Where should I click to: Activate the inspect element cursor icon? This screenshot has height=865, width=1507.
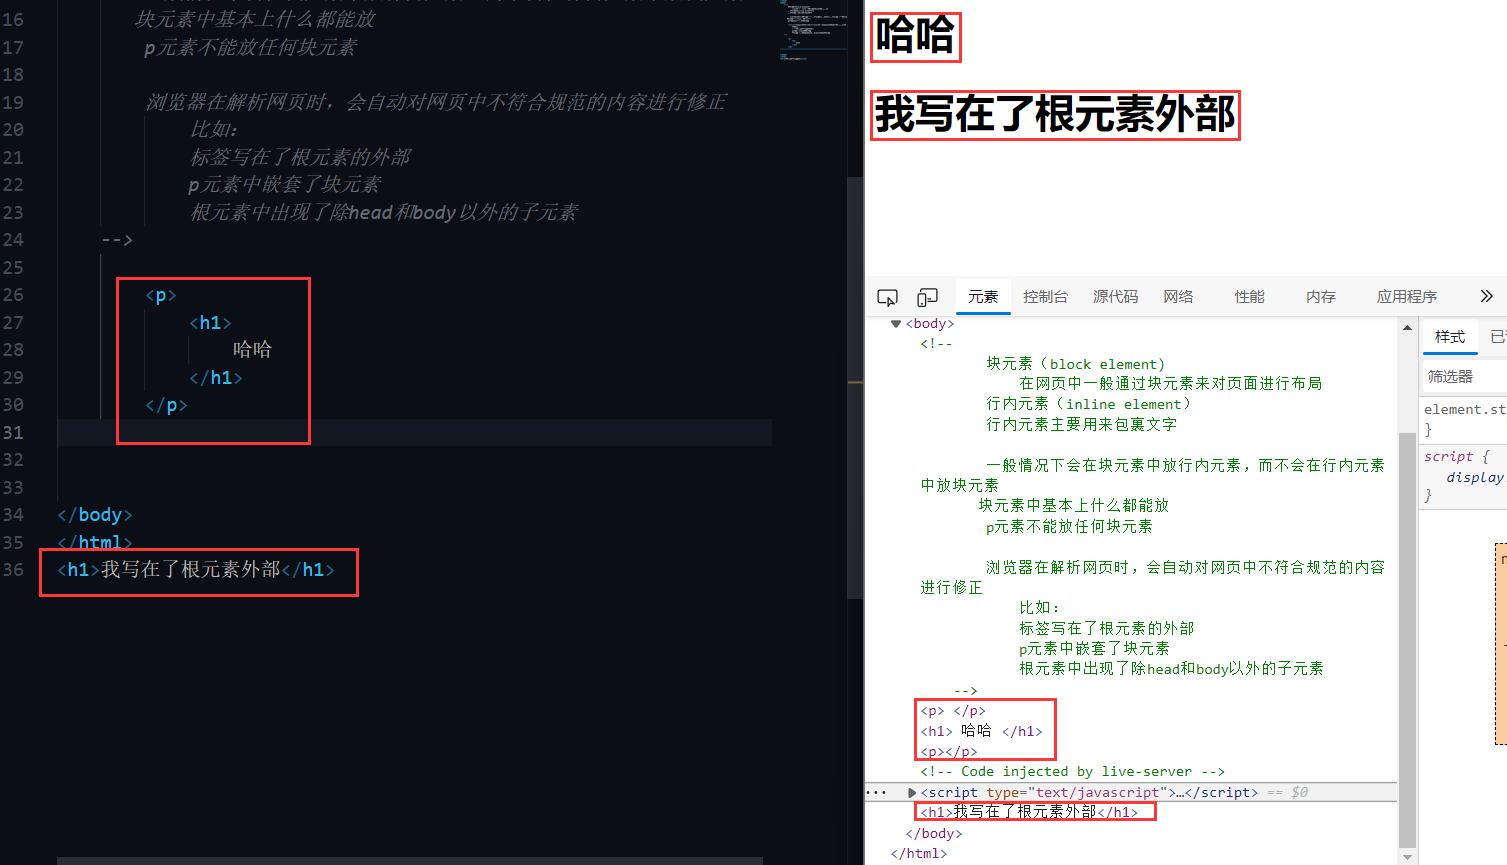click(887, 296)
